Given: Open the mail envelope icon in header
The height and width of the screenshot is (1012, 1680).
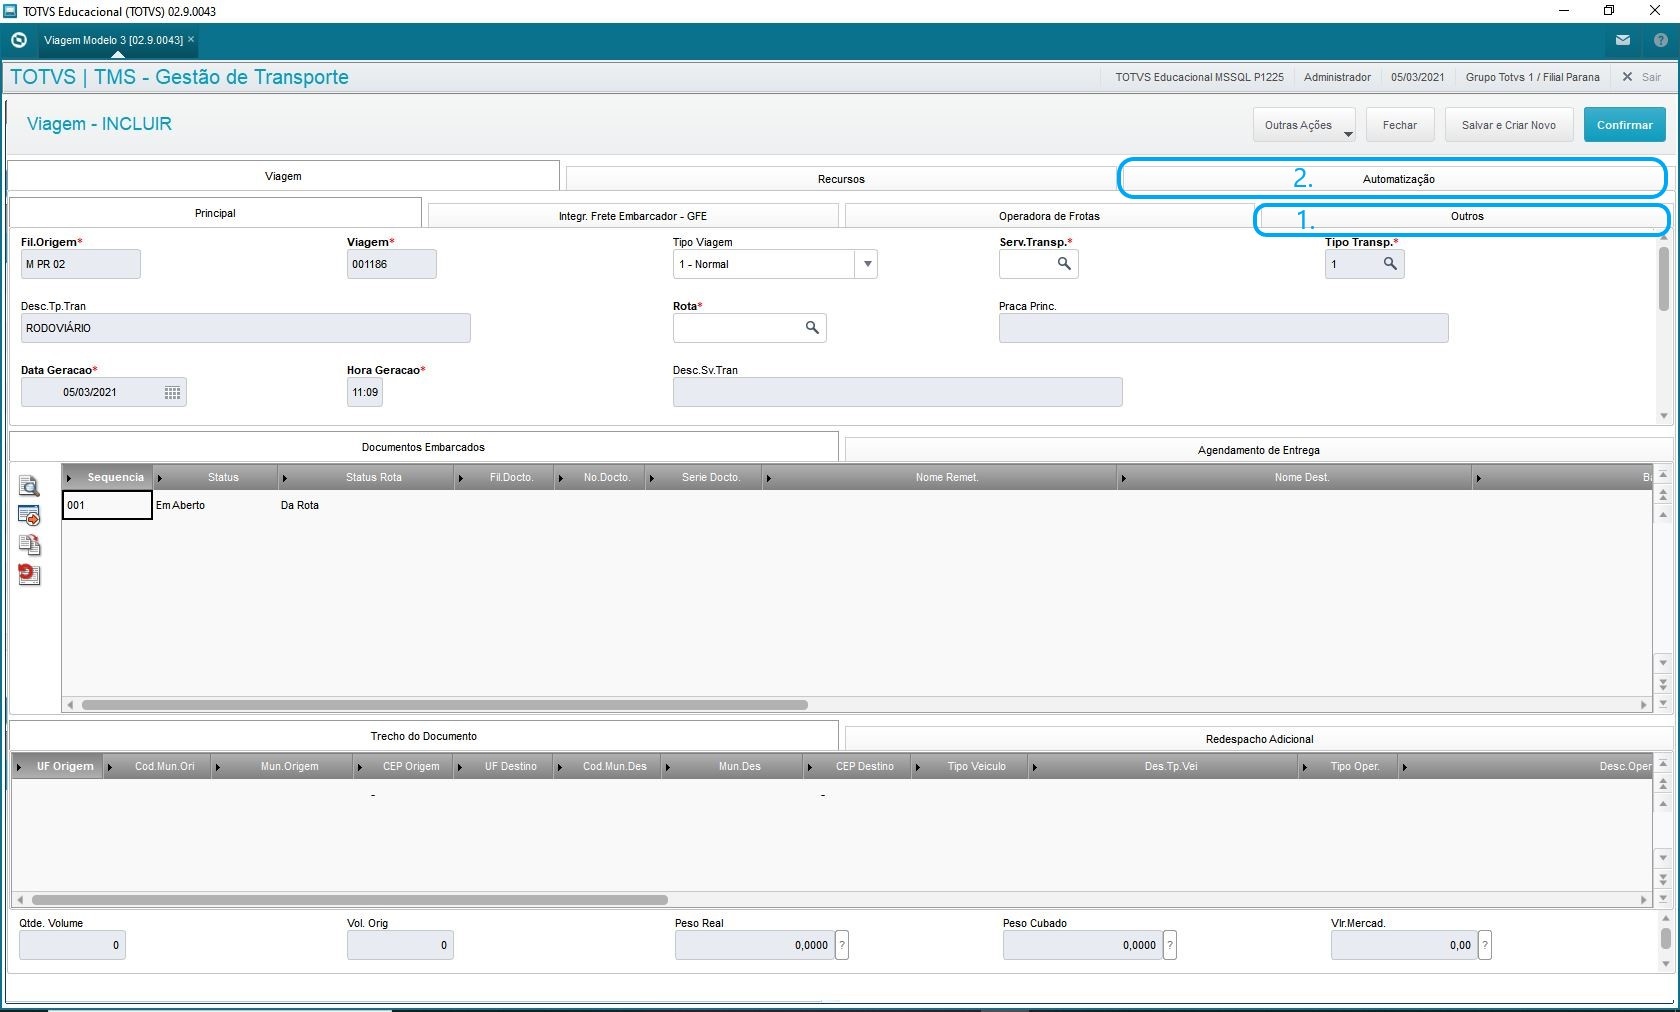Looking at the screenshot, I should pyautogui.click(x=1623, y=41).
